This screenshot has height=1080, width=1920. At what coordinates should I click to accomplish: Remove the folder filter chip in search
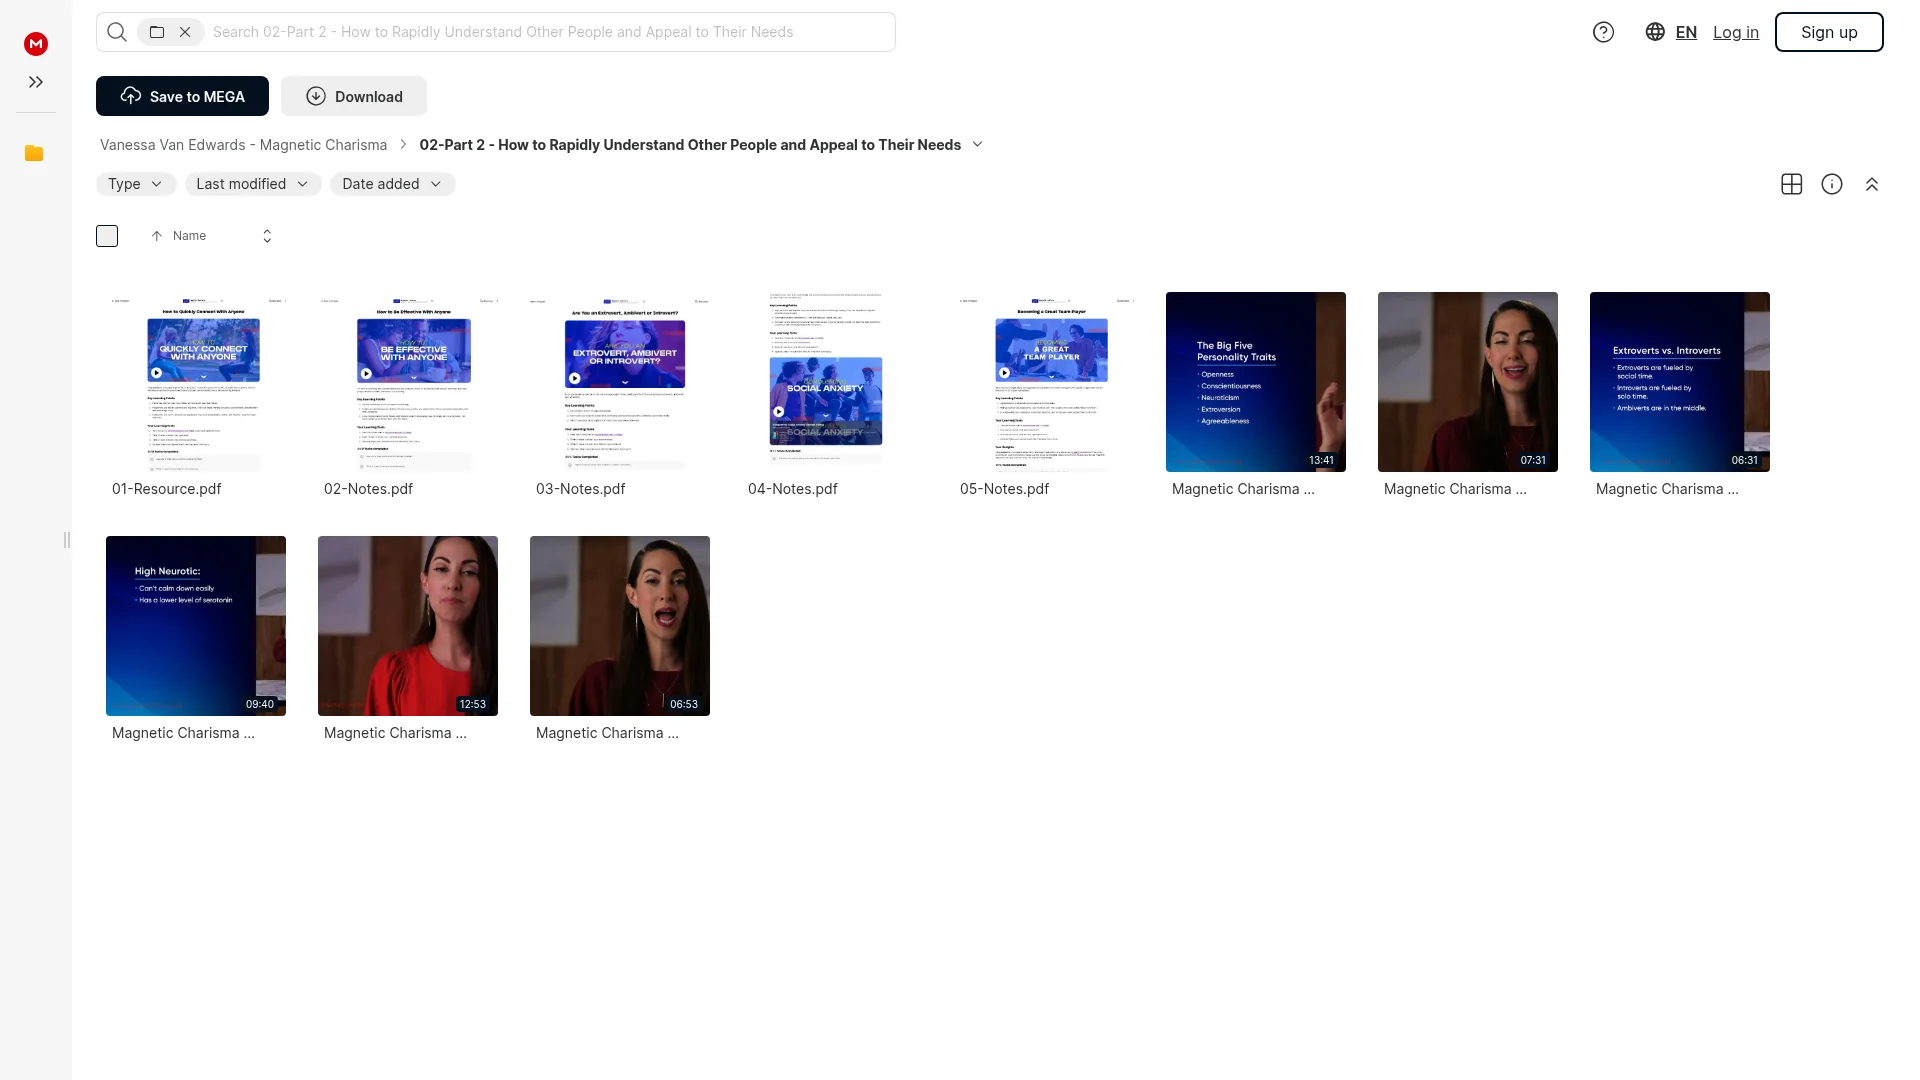[185, 32]
